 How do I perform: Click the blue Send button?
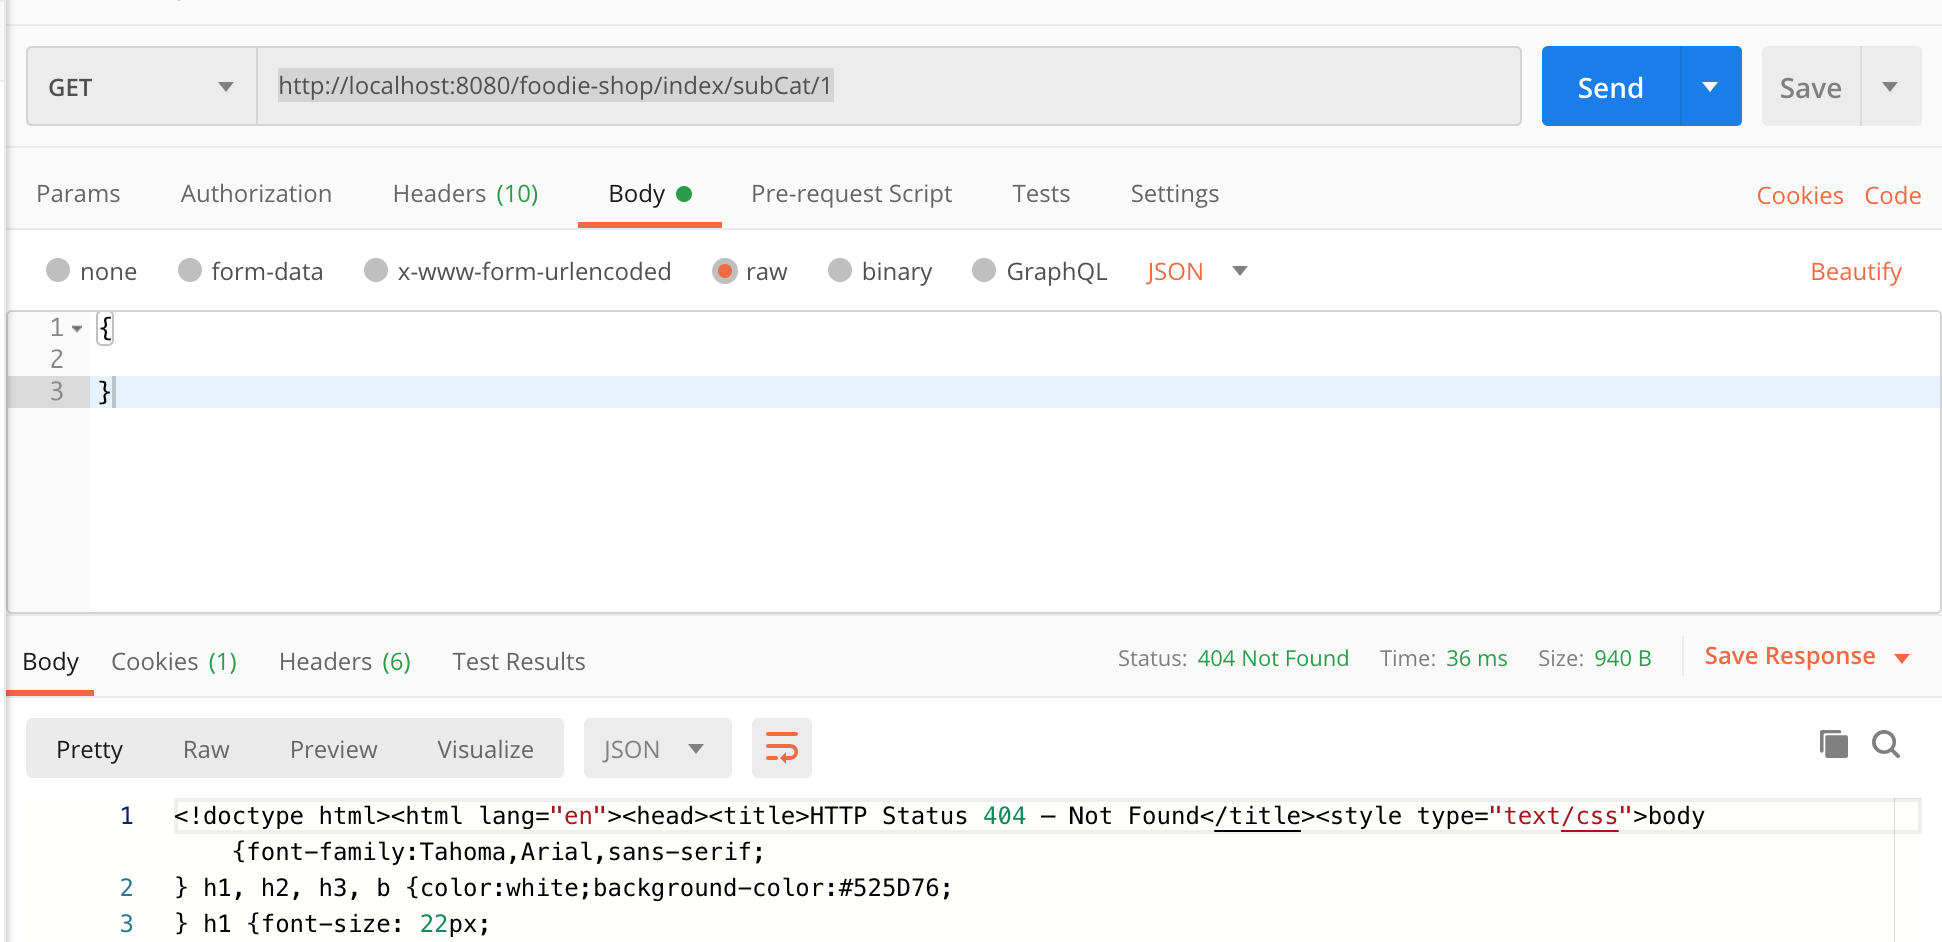pyautogui.click(x=1610, y=87)
